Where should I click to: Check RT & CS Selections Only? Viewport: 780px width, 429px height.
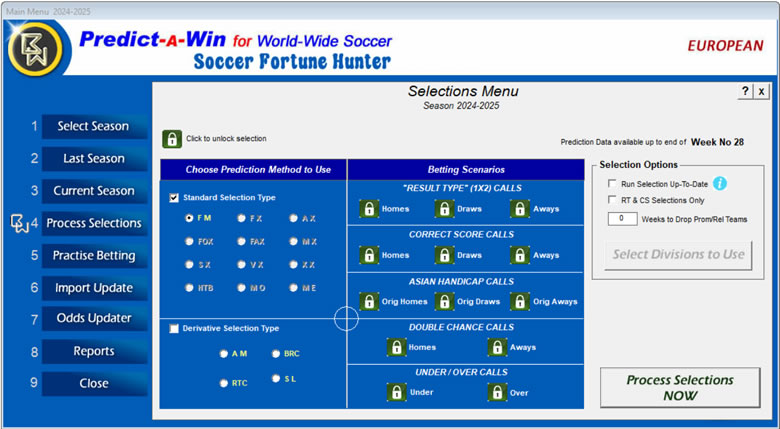[x=612, y=200]
